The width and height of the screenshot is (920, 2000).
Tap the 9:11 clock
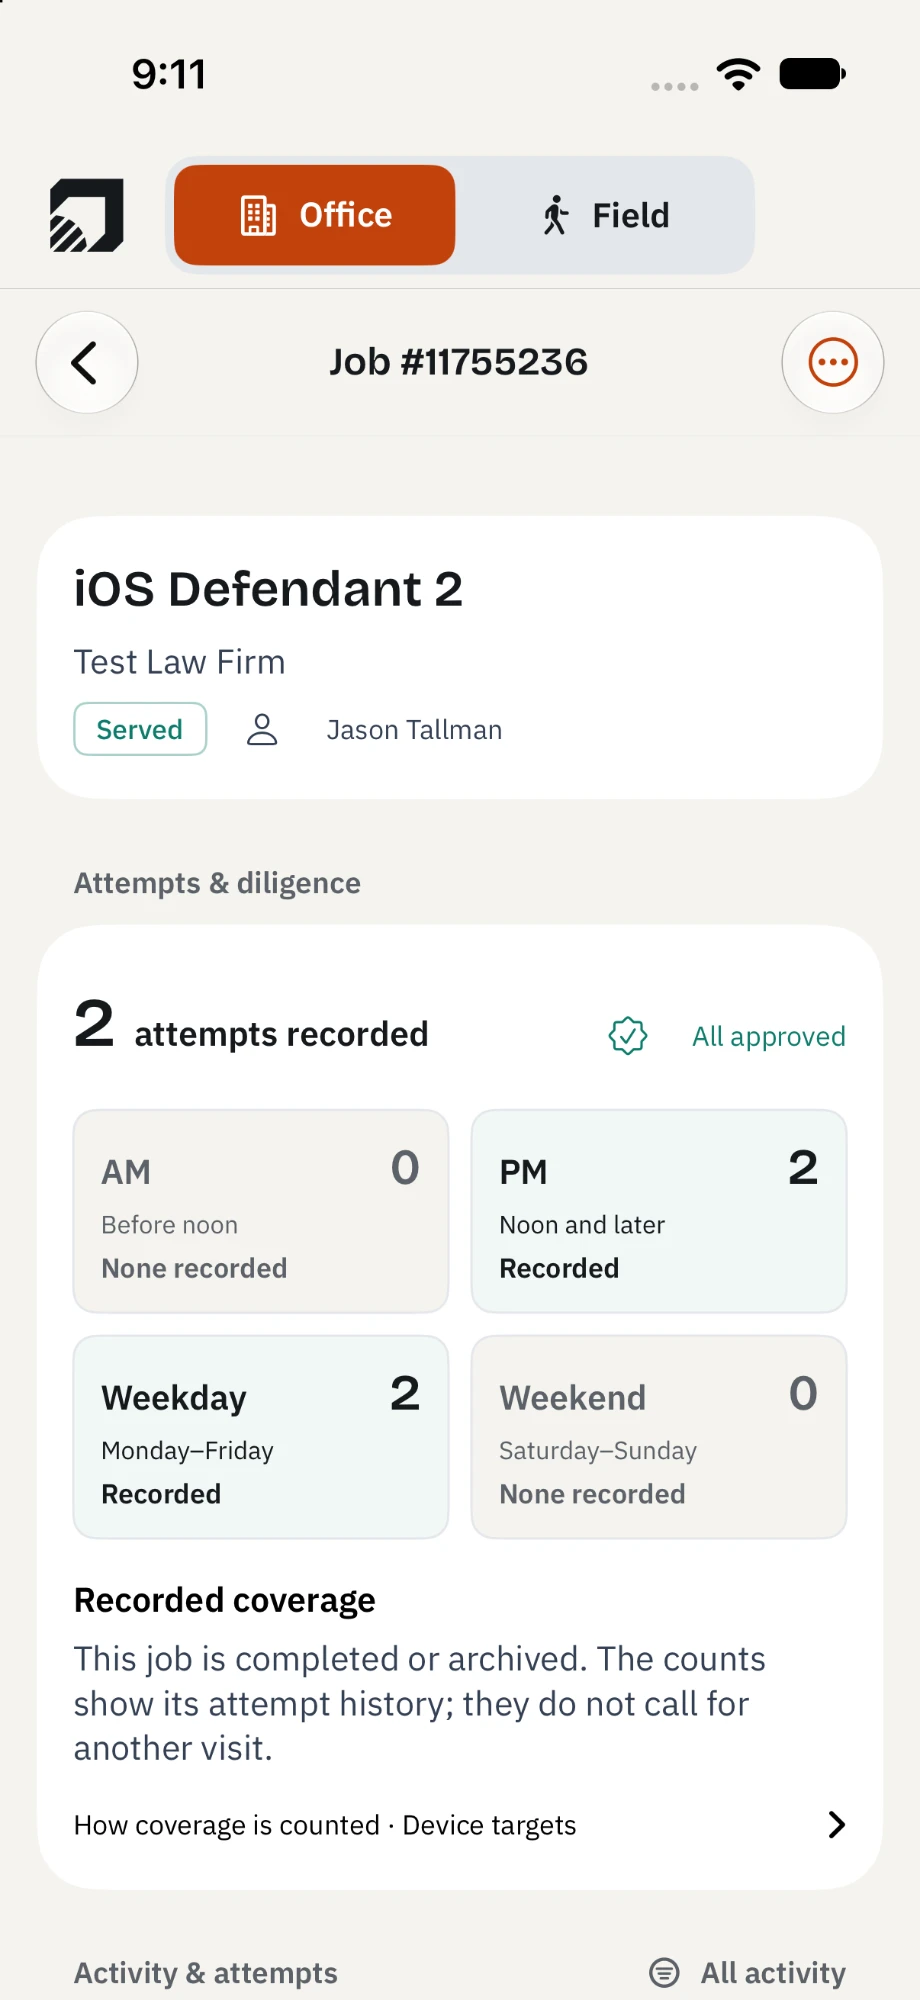click(169, 74)
